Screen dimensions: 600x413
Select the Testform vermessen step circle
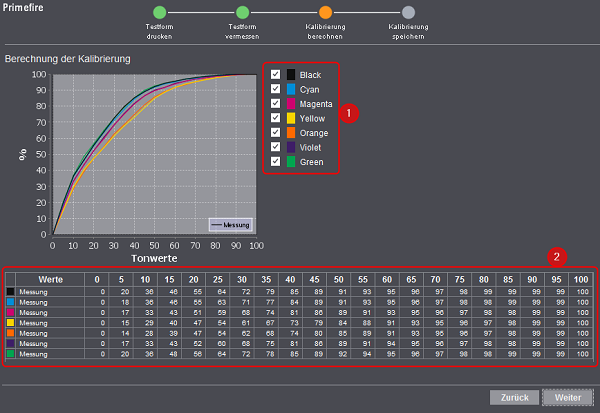[x=243, y=12]
